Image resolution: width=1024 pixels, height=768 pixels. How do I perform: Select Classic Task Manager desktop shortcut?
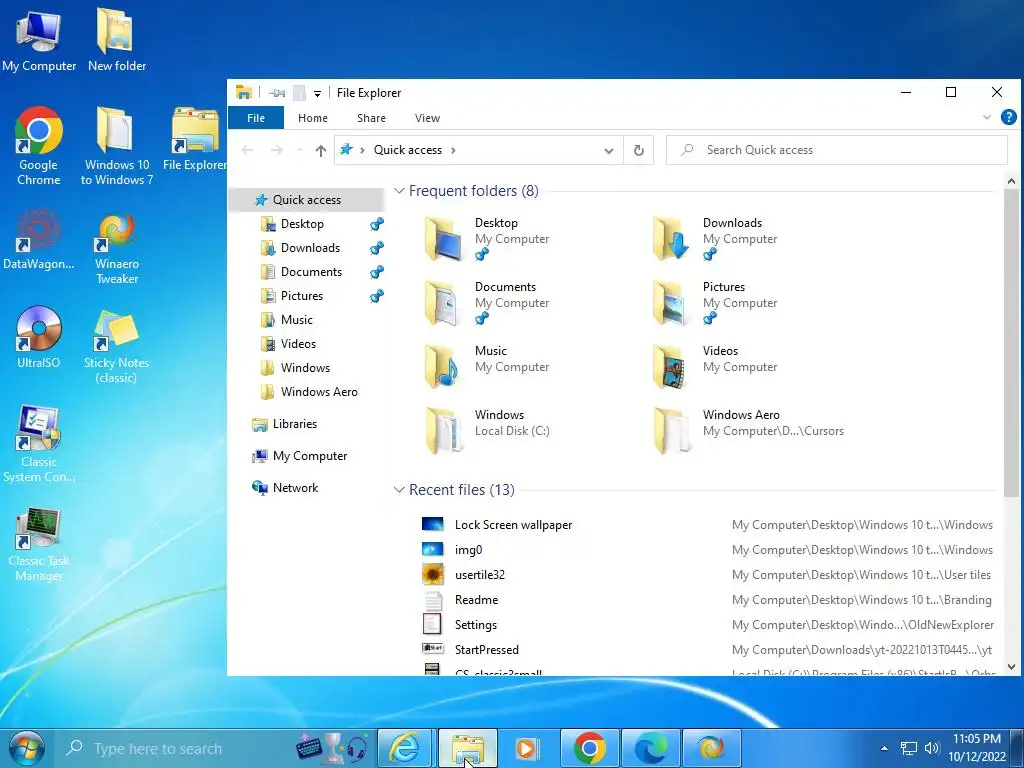coord(39,545)
